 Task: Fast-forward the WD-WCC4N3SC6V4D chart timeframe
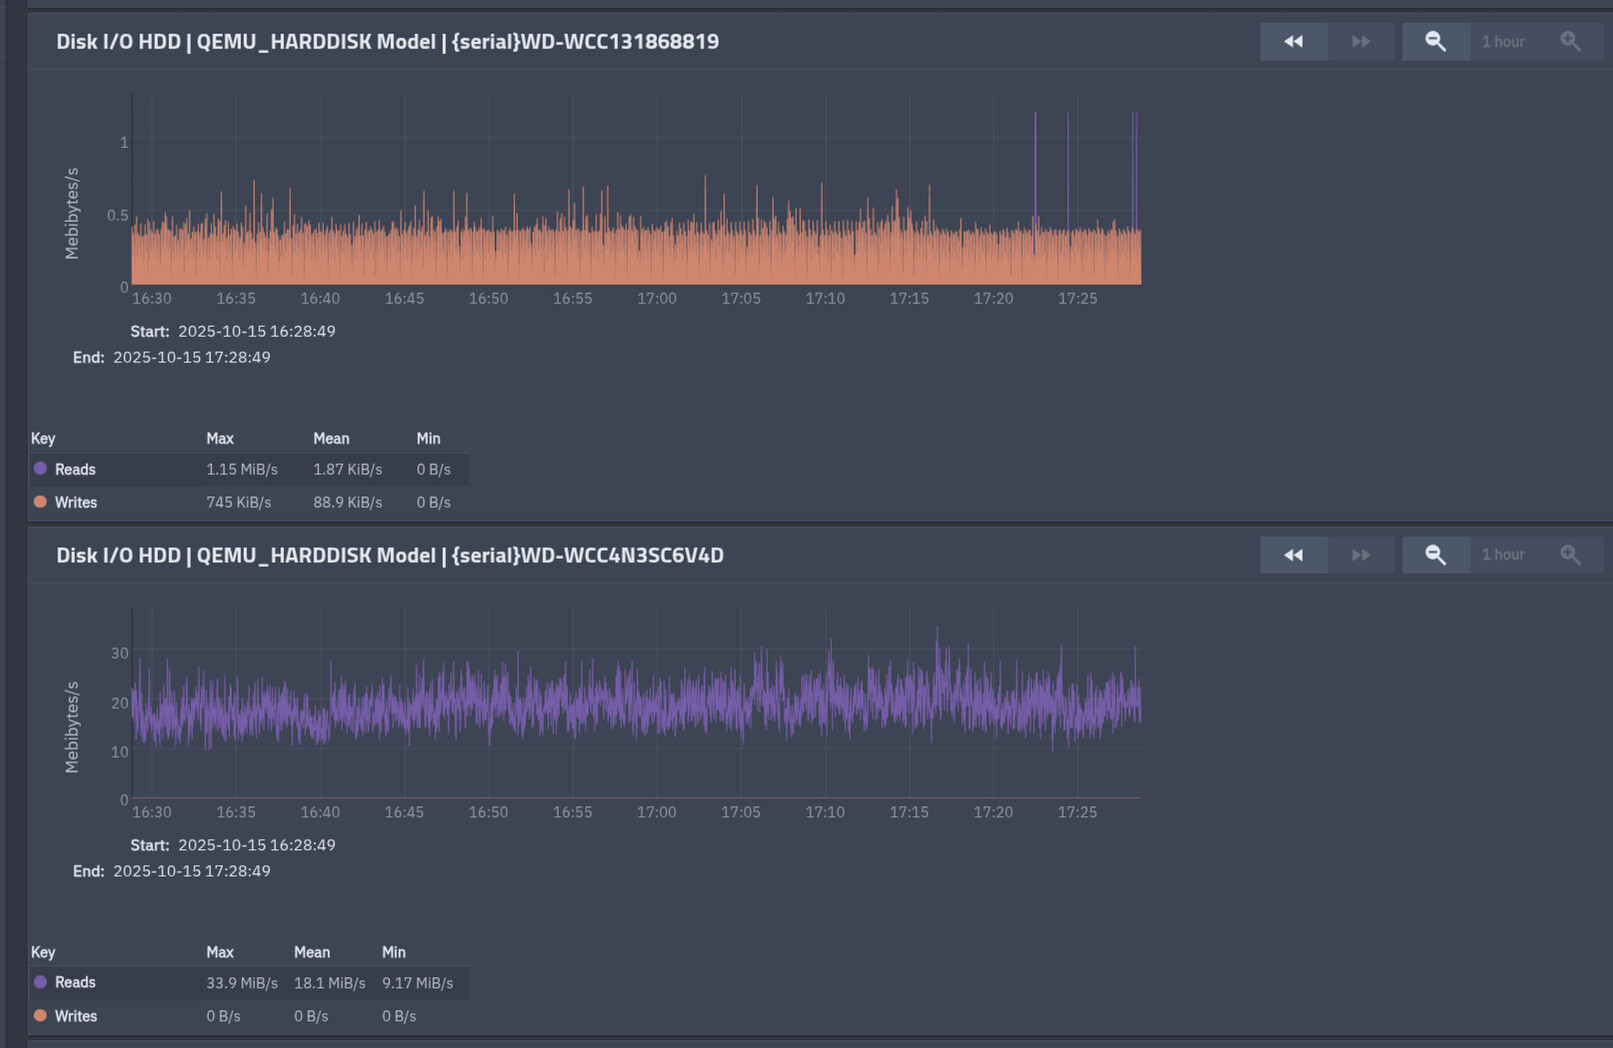pyautogui.click(x=1360, y=555)
